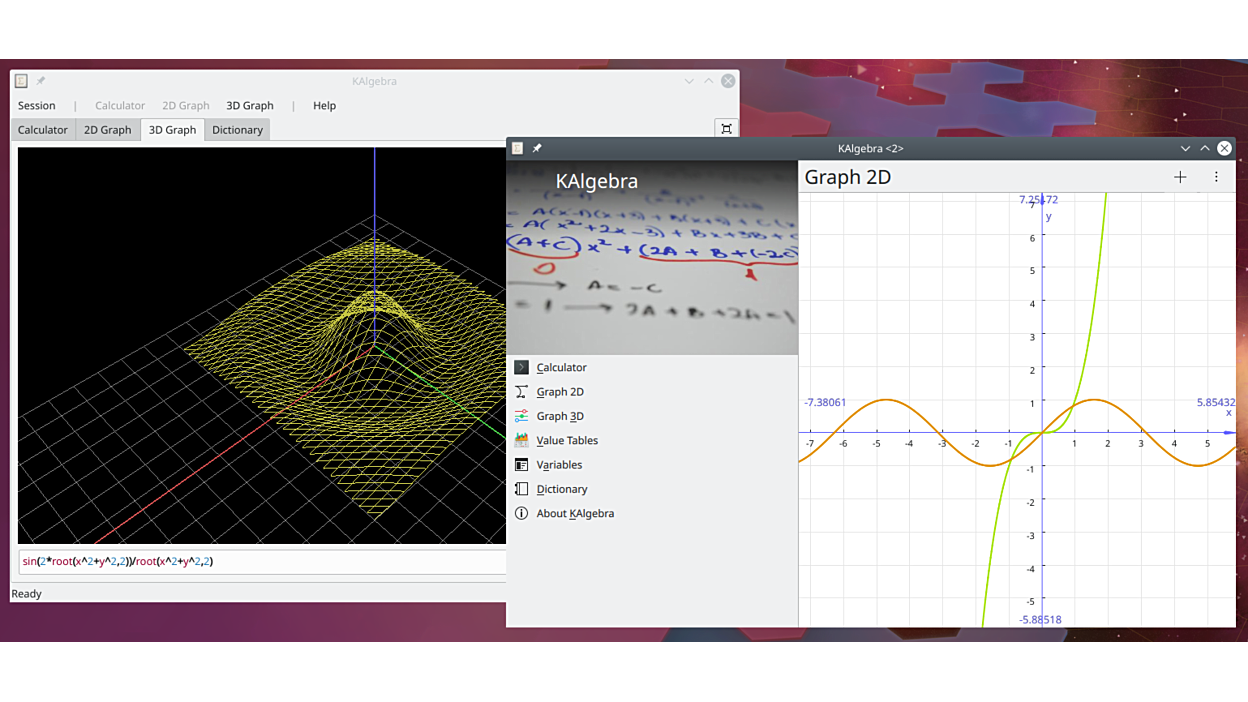Click the Graph 2D sigma icon
Image resolution: width=1248 pixels, height=702 pixels.
(x=521, y=392)
